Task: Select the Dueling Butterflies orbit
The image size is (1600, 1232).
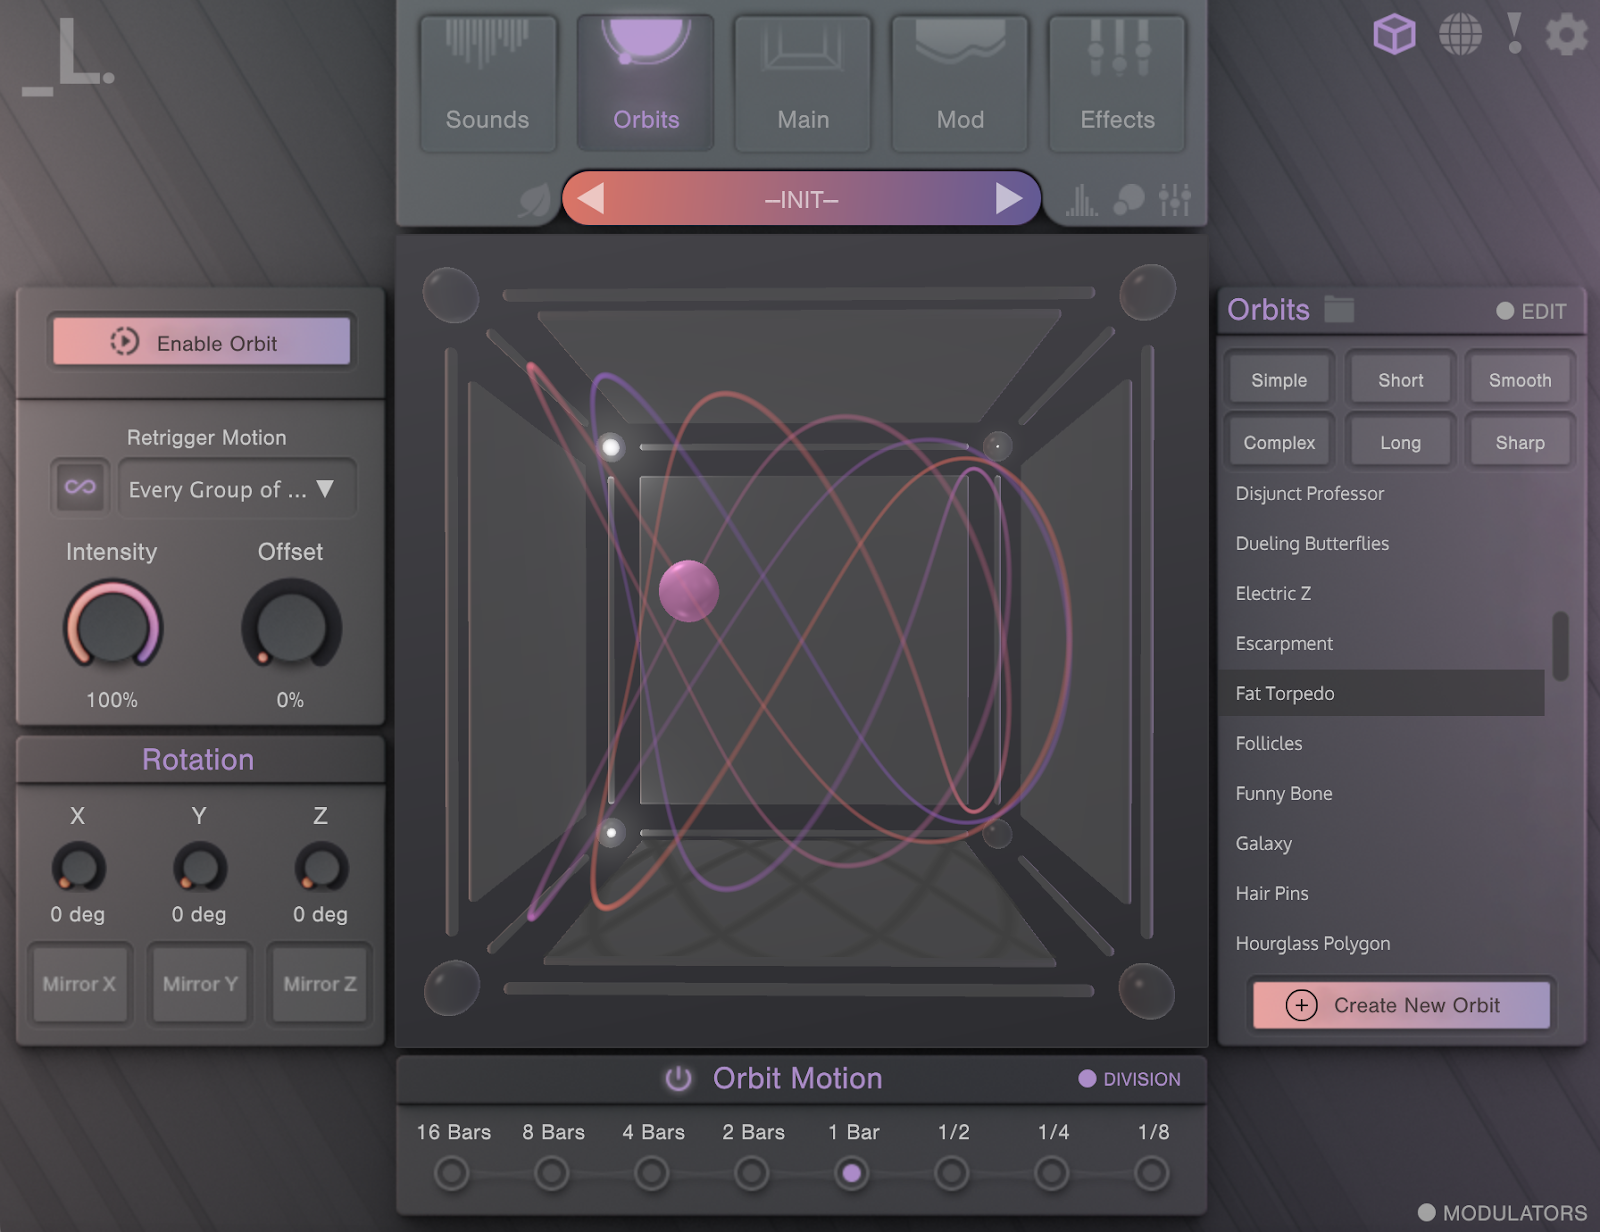Action: coord(1383,543)
